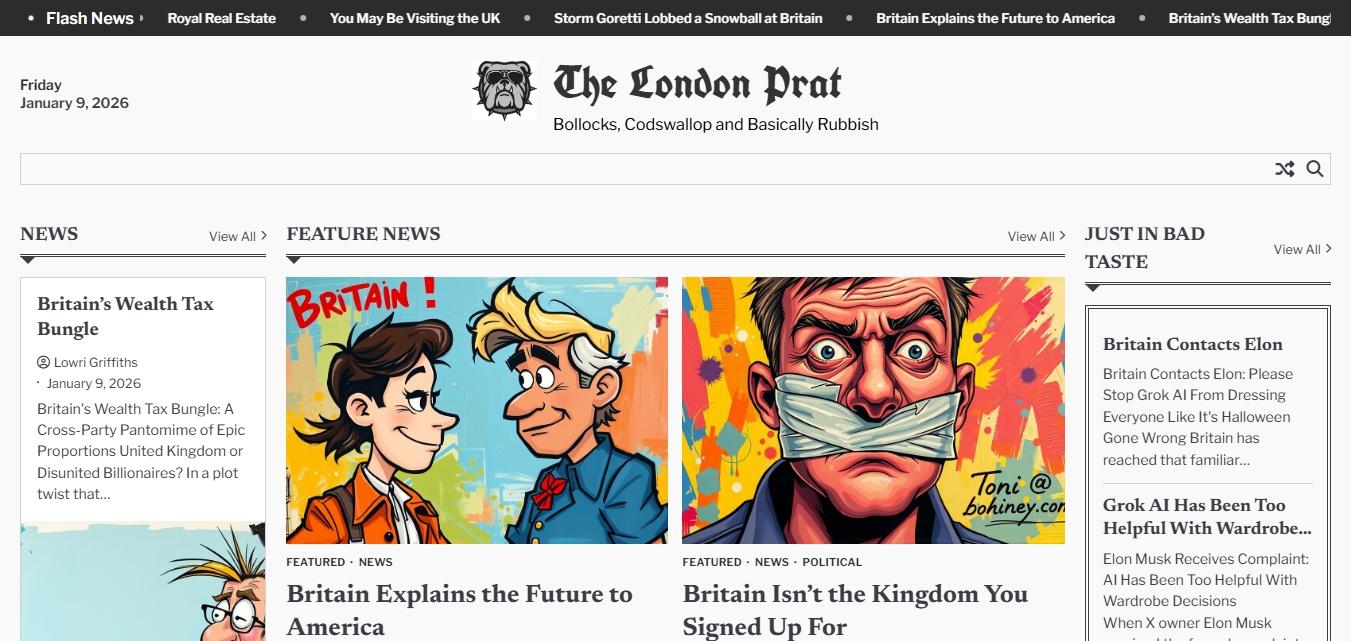This screenshot has width=1352, height=641.
Task: Open Storm Goretti snowball flash news item
Action: (x=688, y=18)
